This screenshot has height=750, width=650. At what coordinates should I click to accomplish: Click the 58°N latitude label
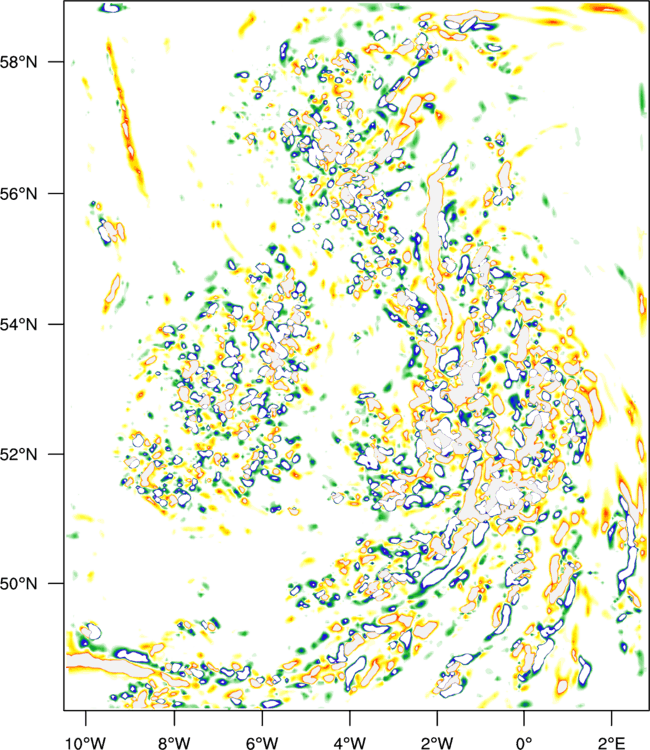click(18, 62)
